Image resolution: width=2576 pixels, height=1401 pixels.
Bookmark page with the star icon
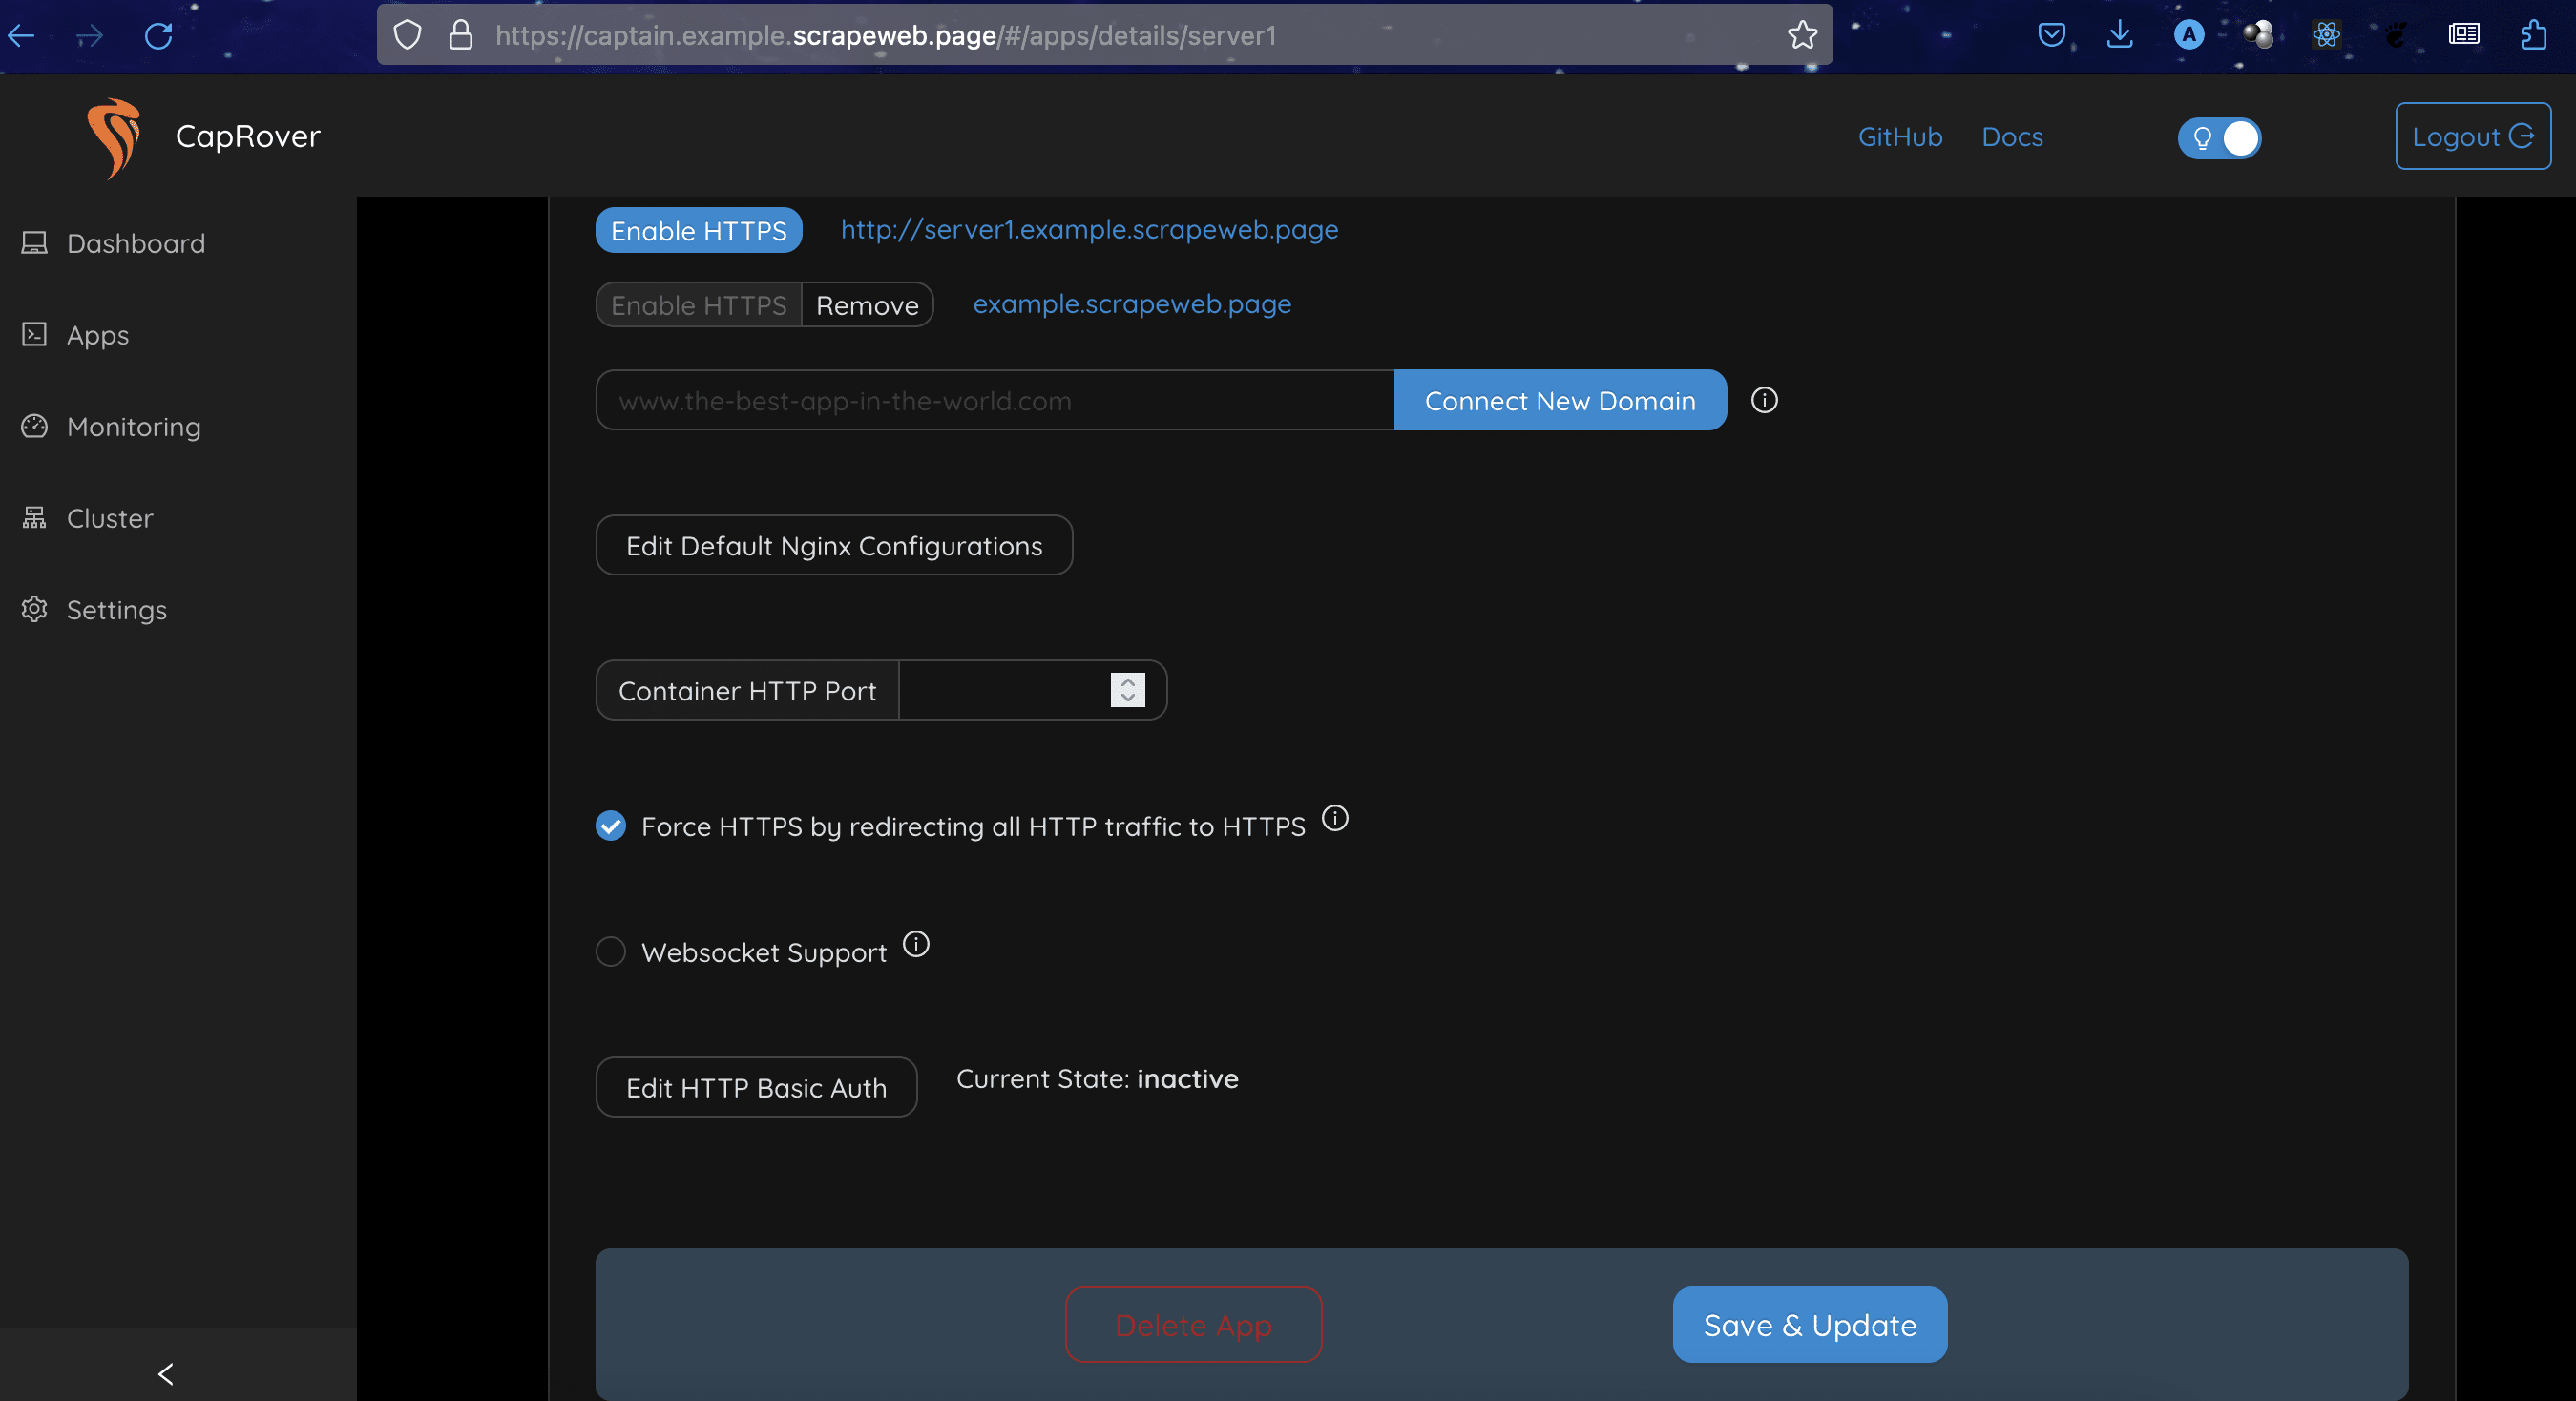click(x=1802, y=36)
